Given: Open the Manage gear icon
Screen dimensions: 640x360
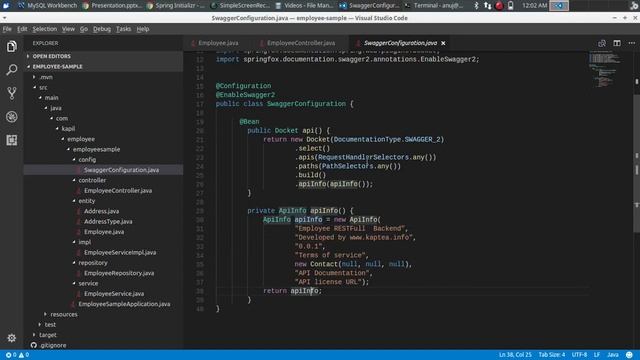Looking at the screenshot, I should 11,338.
